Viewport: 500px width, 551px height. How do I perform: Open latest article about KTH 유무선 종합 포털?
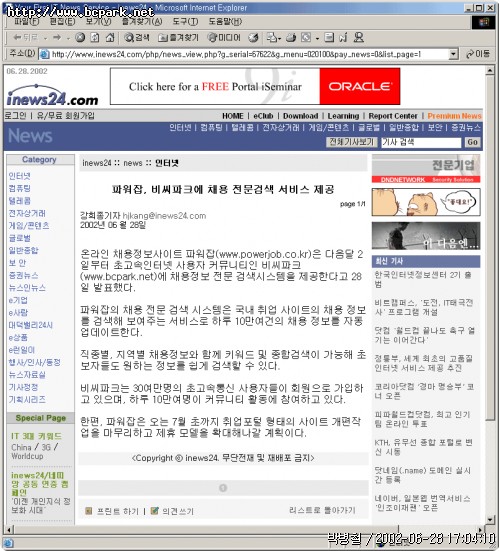pos(423,447)
